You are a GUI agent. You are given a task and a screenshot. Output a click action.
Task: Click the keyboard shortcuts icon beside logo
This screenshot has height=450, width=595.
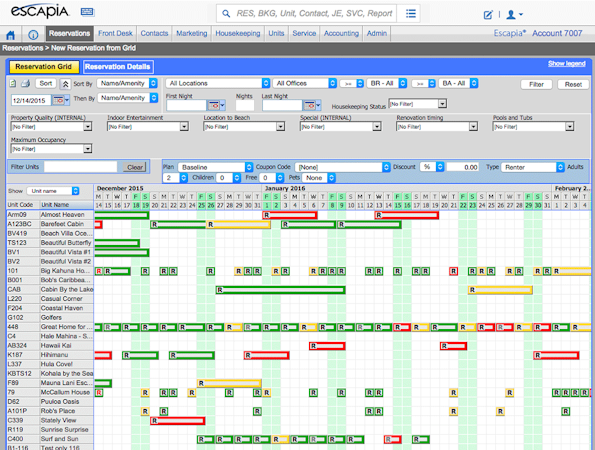pos(87,12)
